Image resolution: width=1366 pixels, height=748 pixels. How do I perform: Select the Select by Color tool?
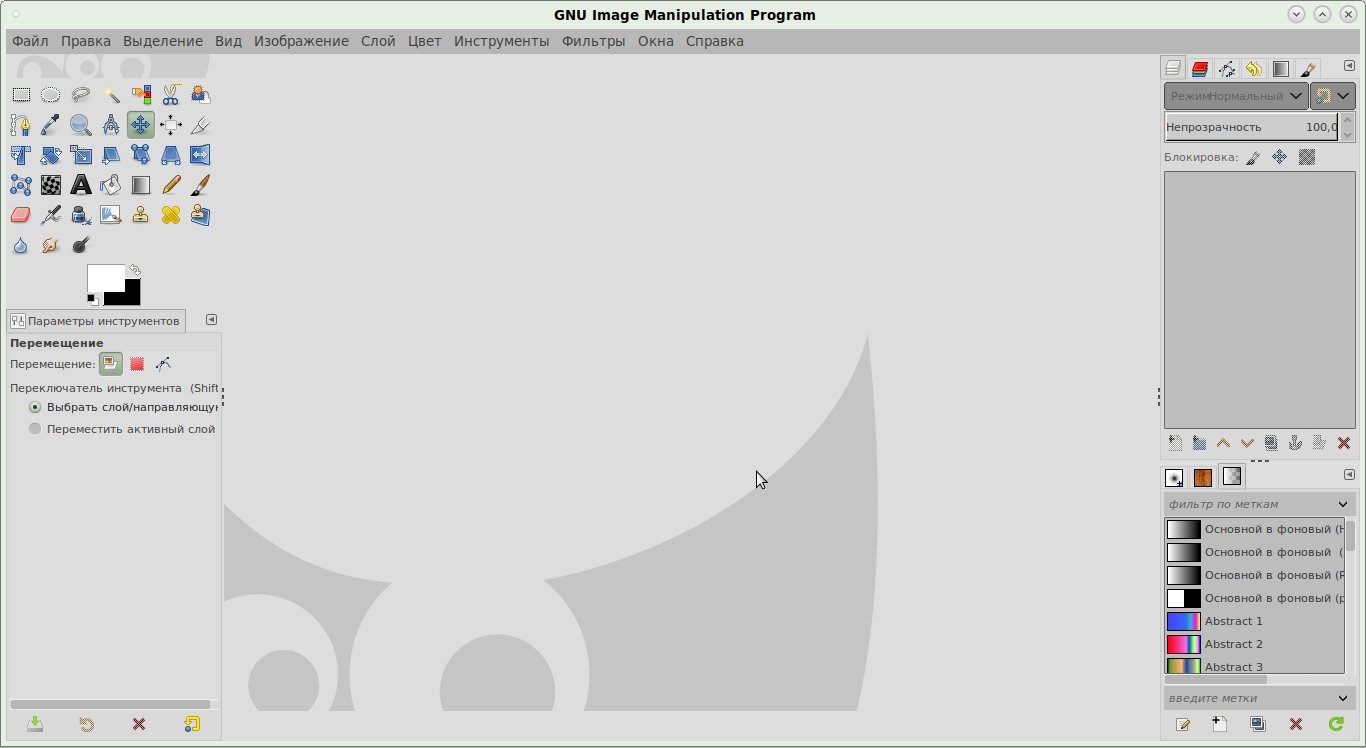(141, 95)
